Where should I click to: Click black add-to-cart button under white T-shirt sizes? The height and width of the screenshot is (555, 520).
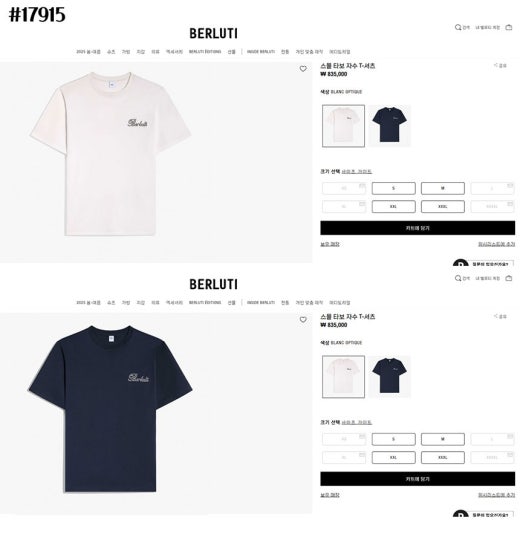pos(417,228)
